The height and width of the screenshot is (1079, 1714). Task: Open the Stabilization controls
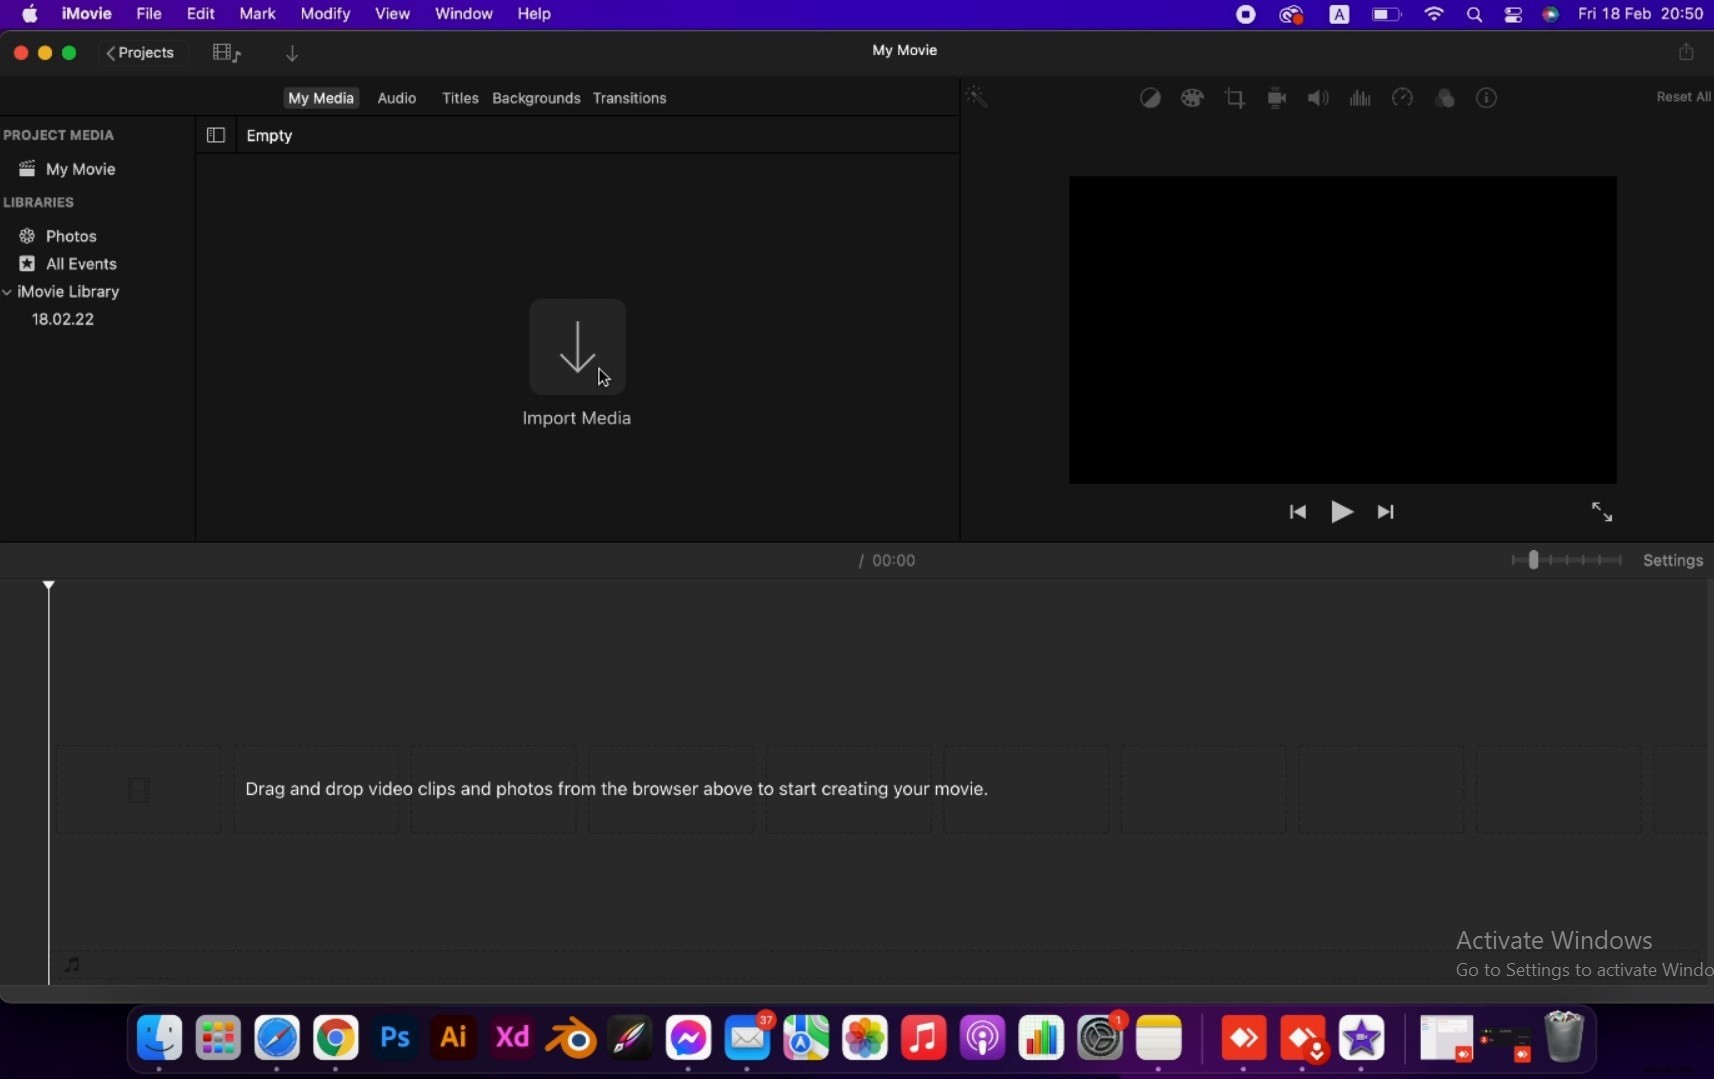click(1277, 98)
